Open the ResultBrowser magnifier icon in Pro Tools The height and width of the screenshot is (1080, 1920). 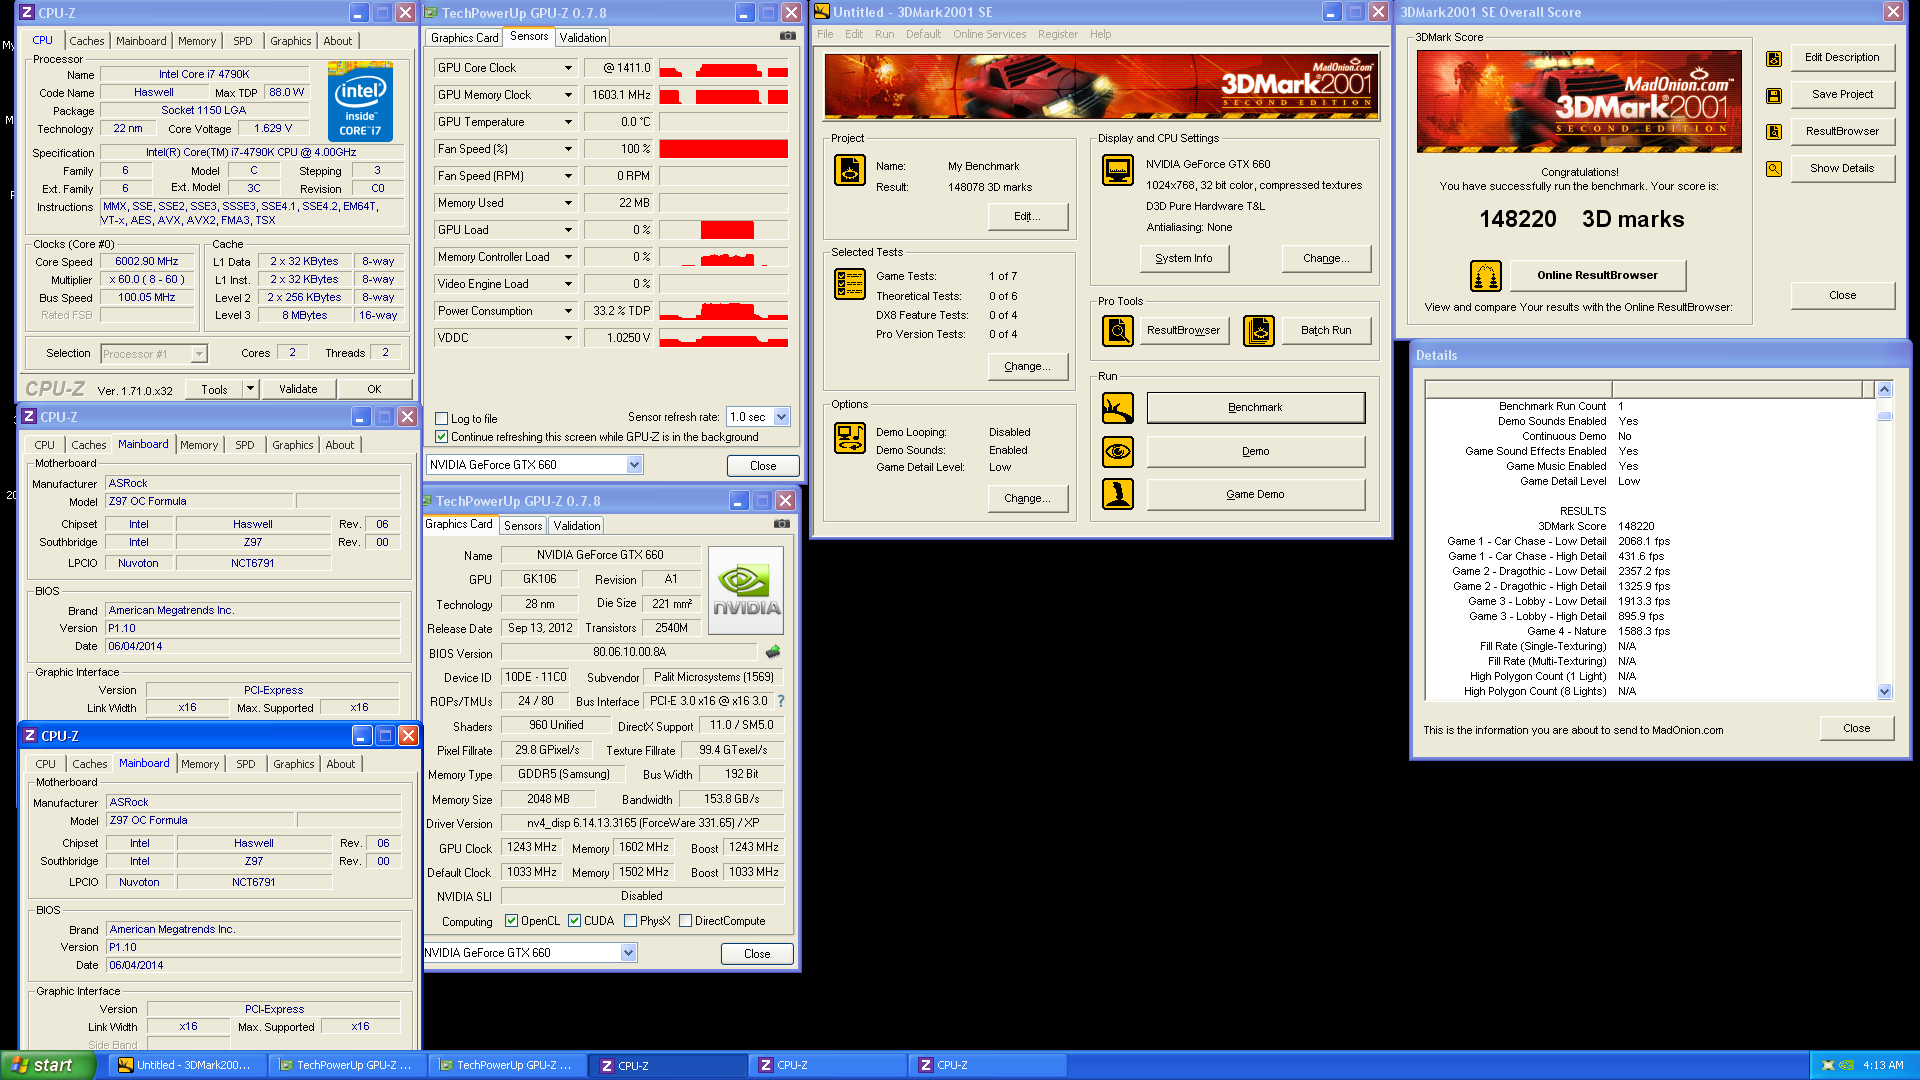[x=1117, y=330]
